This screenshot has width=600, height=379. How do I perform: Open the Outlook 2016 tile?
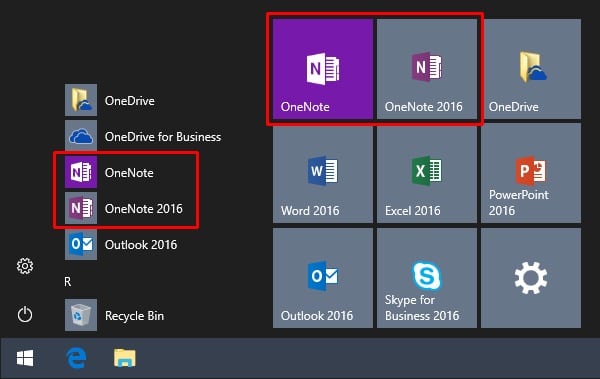(323, 278)
